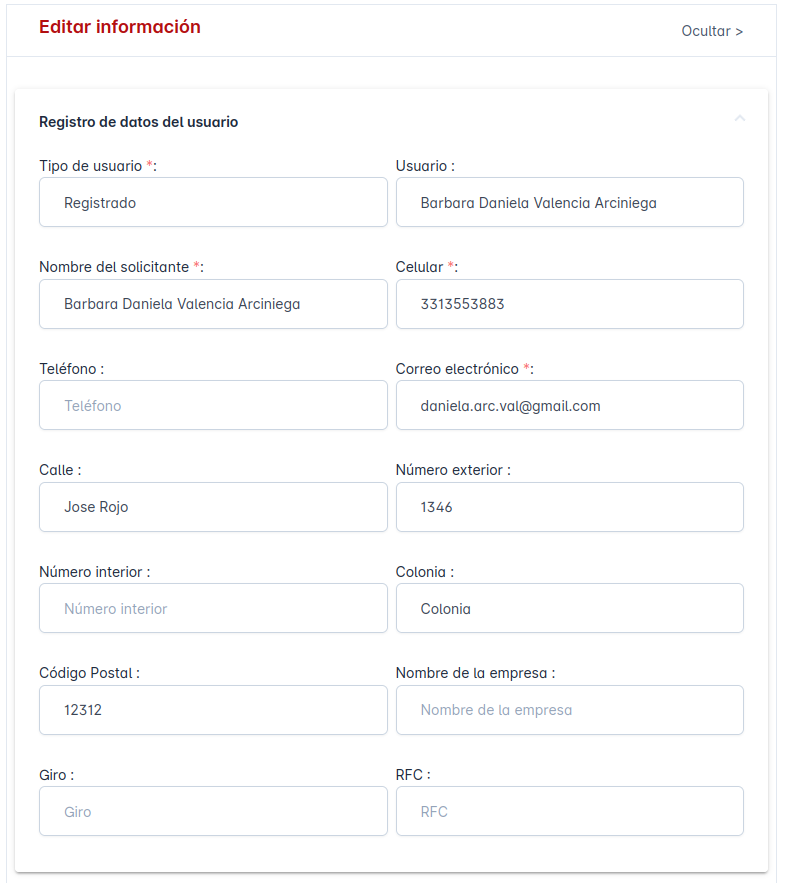
Task: Click the Ocultar link to hide panel
Action: (712, 31)
